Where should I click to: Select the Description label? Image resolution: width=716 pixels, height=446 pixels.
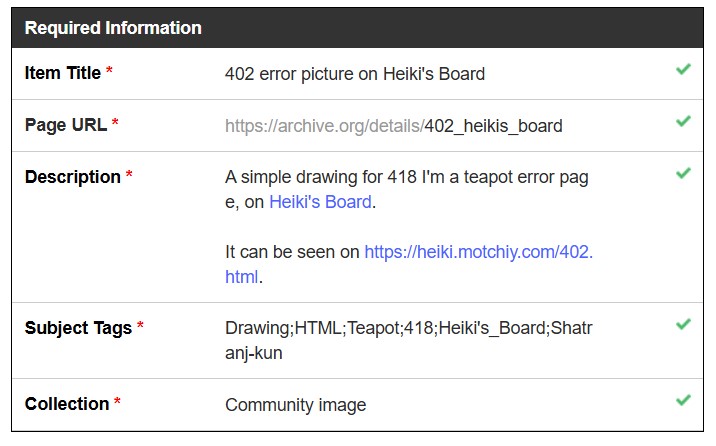(72, 177)
